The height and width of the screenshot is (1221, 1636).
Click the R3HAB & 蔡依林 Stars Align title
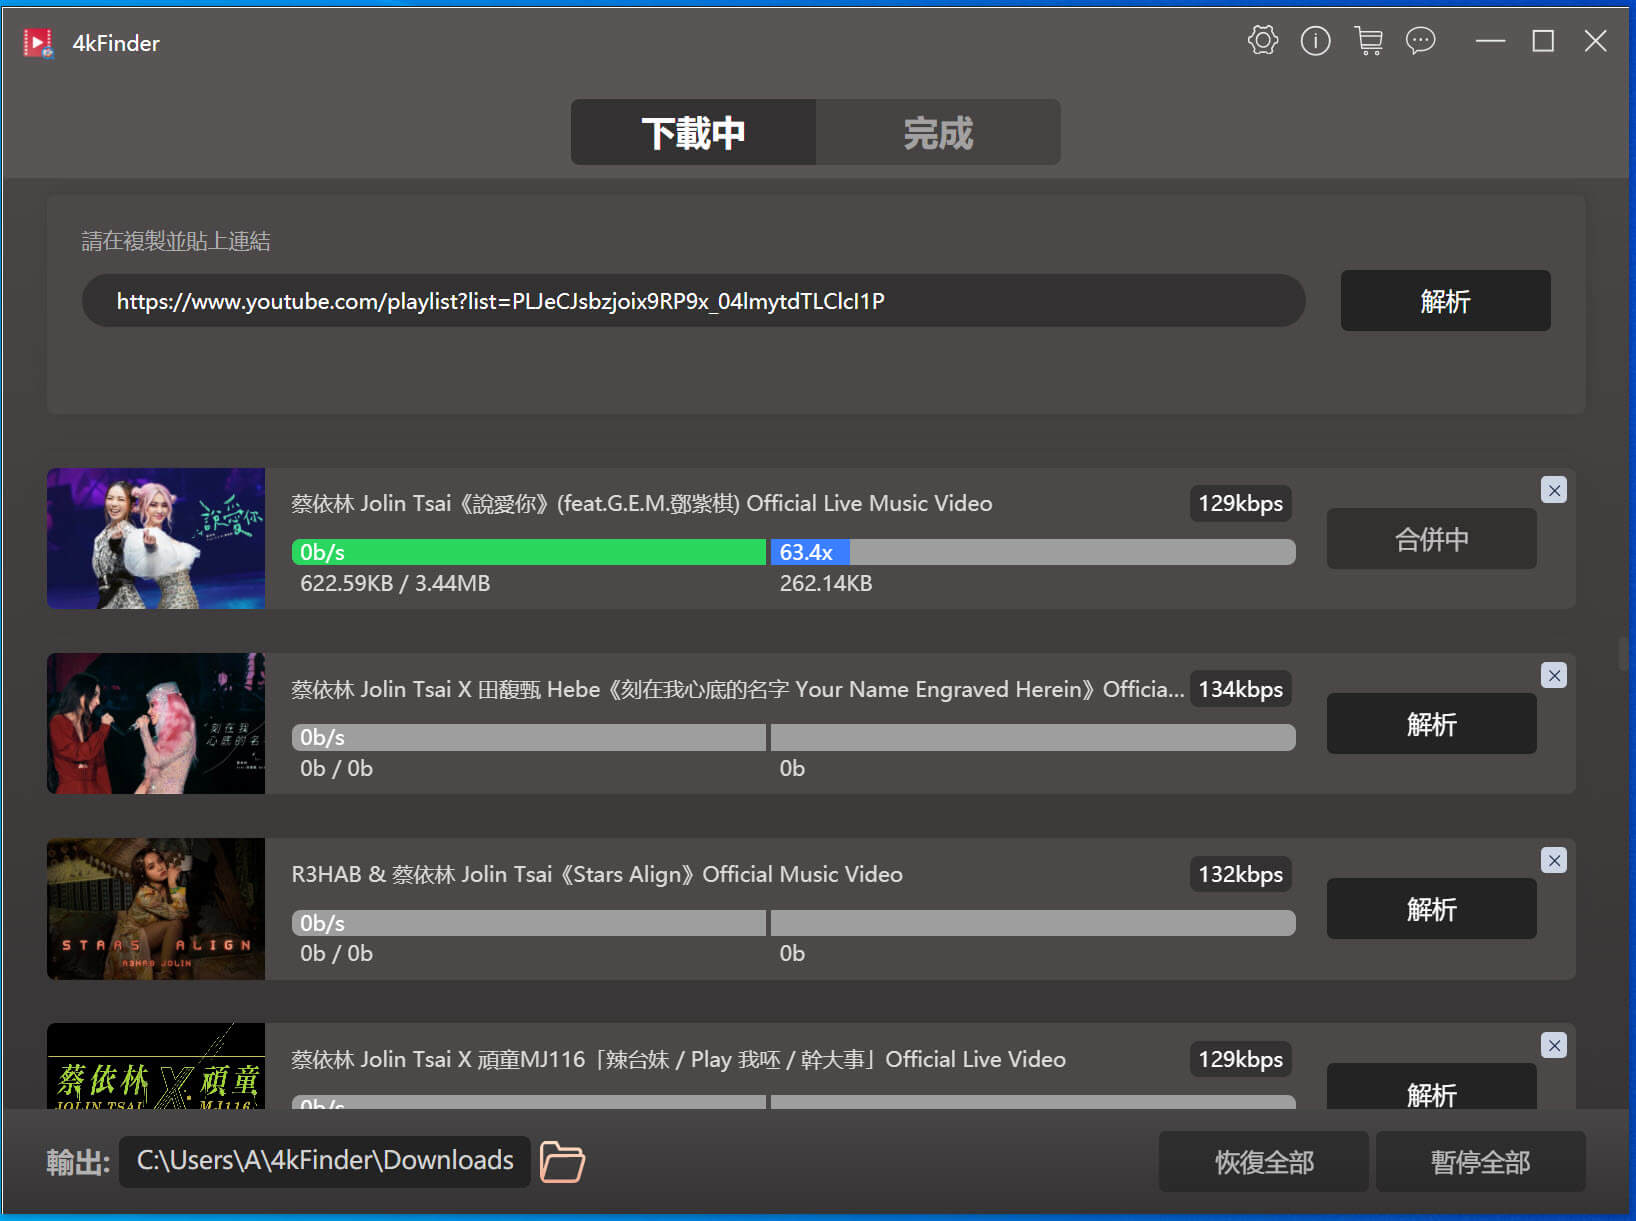[597, 874]
